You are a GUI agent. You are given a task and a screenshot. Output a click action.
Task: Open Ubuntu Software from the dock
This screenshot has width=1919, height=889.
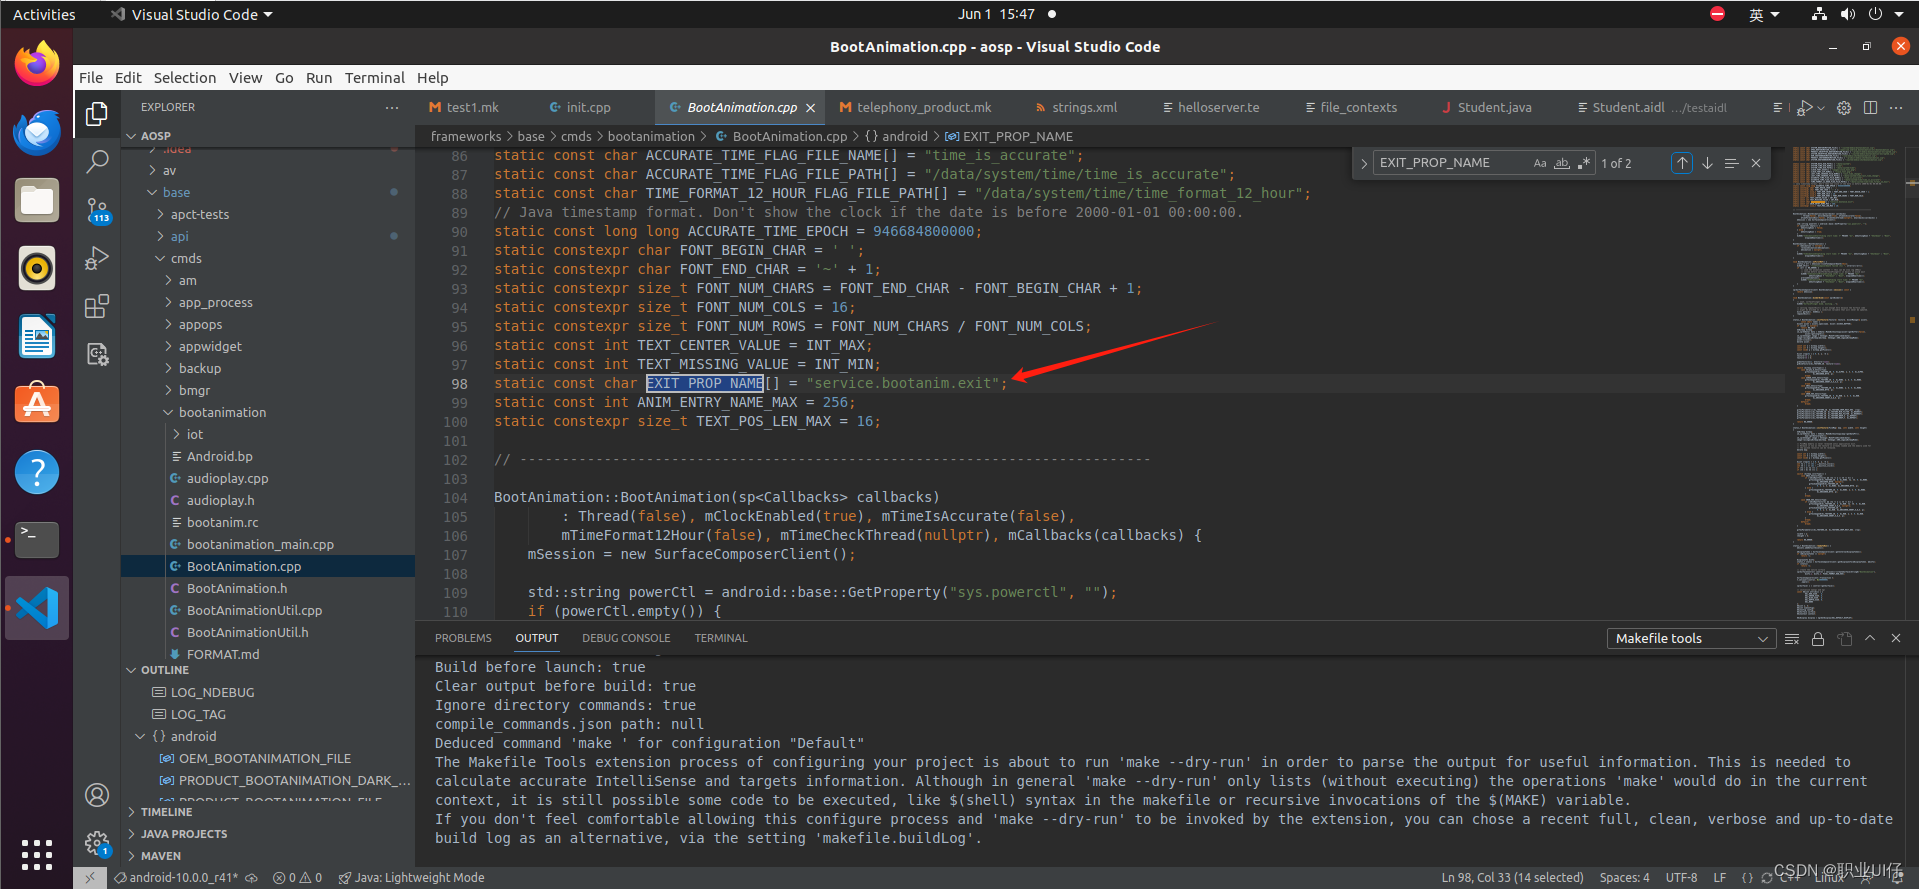coord(37,403)
